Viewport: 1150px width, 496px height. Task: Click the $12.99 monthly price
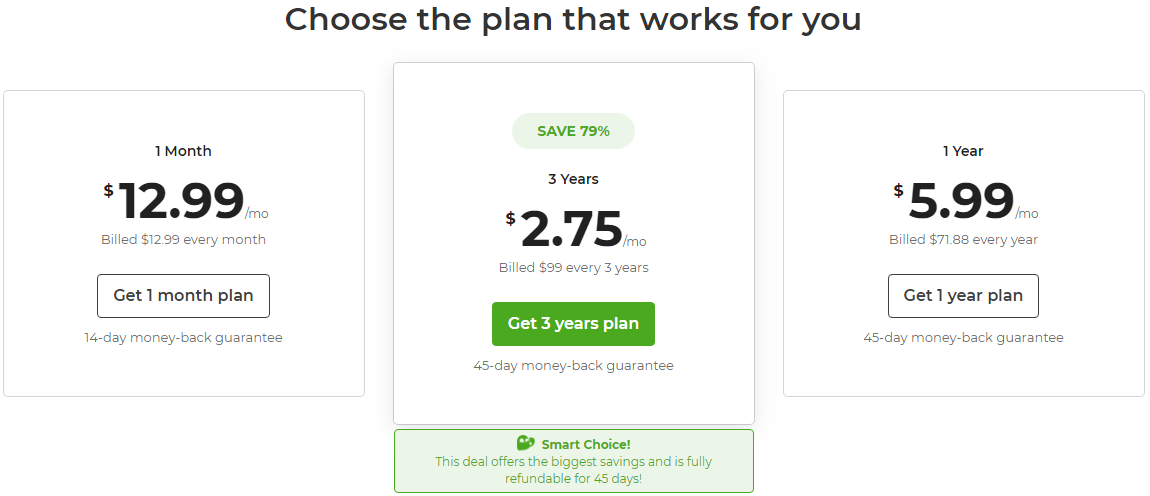tap(186, 200)
